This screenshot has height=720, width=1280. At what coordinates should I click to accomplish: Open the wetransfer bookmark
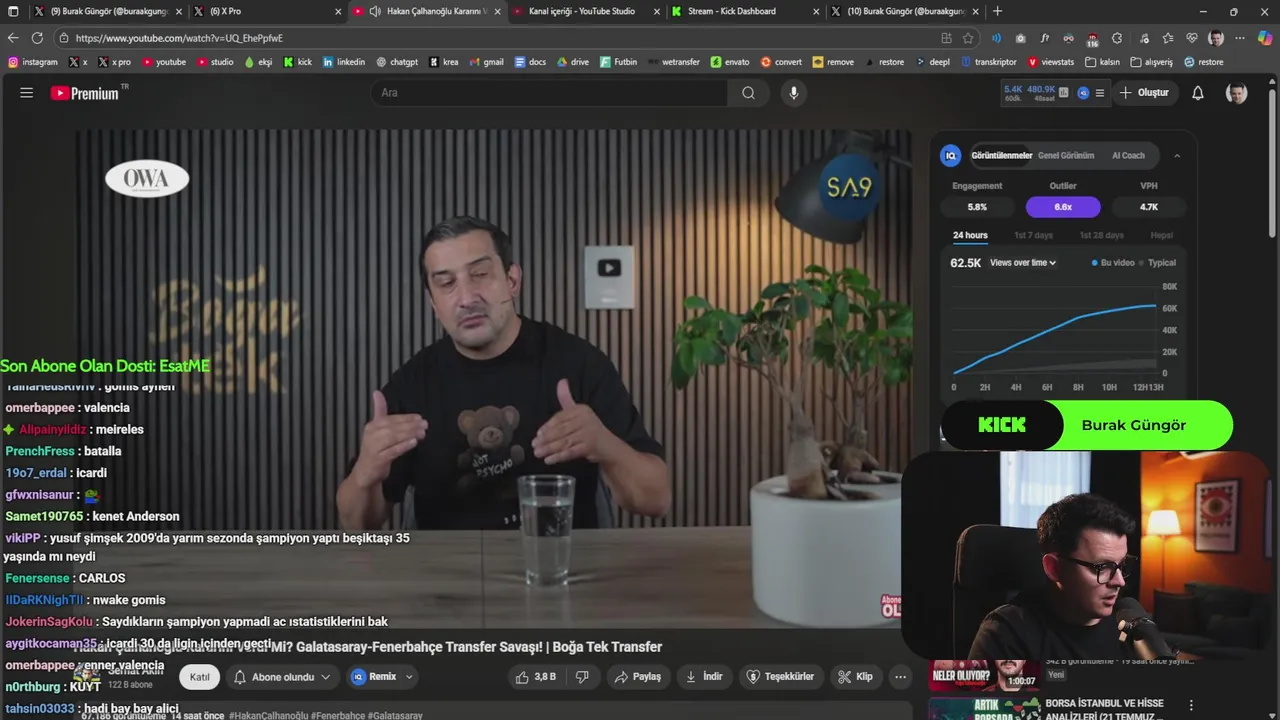pos(673,62)
